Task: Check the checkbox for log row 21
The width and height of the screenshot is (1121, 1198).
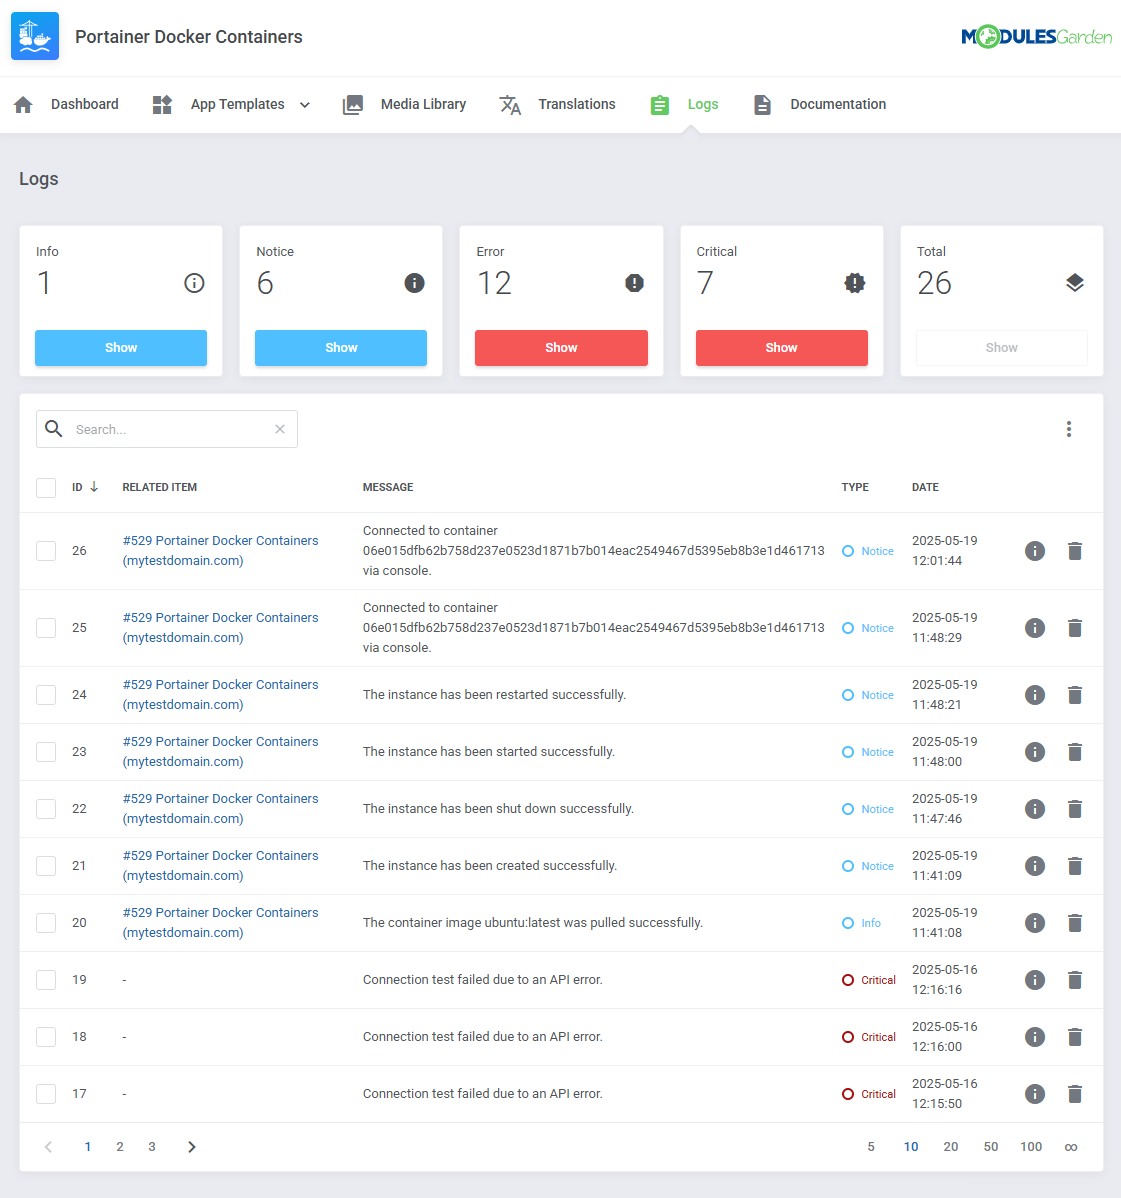Action: coord(46,866)
